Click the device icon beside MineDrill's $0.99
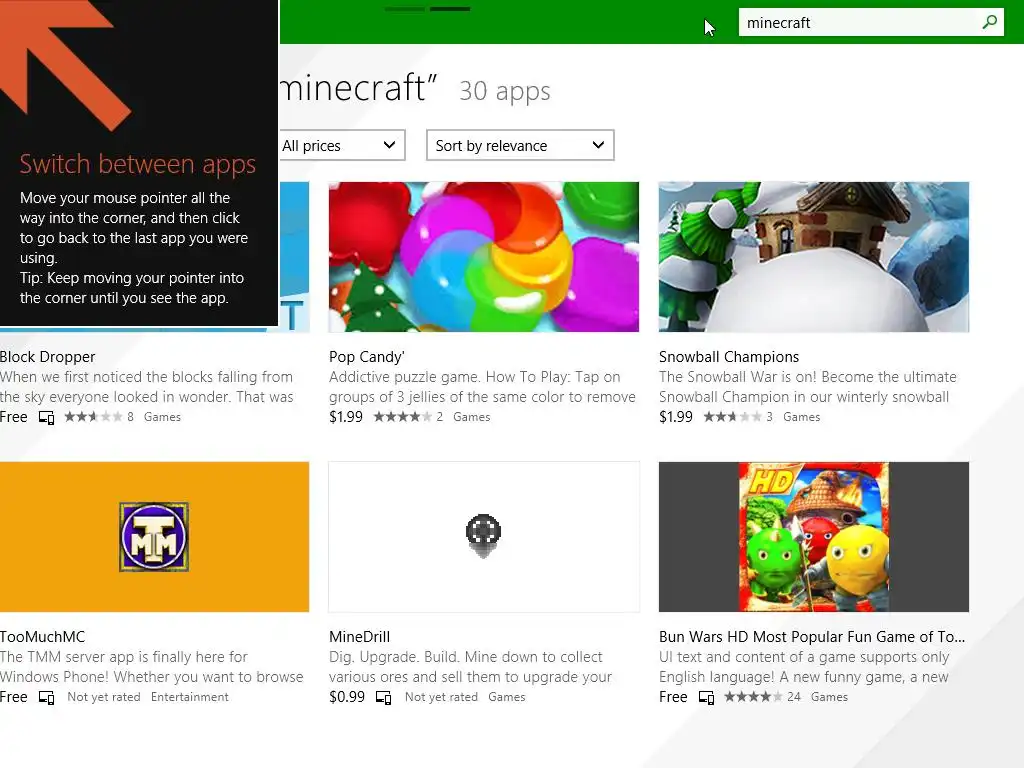The image size is (1024, 768). click(383, 697)
